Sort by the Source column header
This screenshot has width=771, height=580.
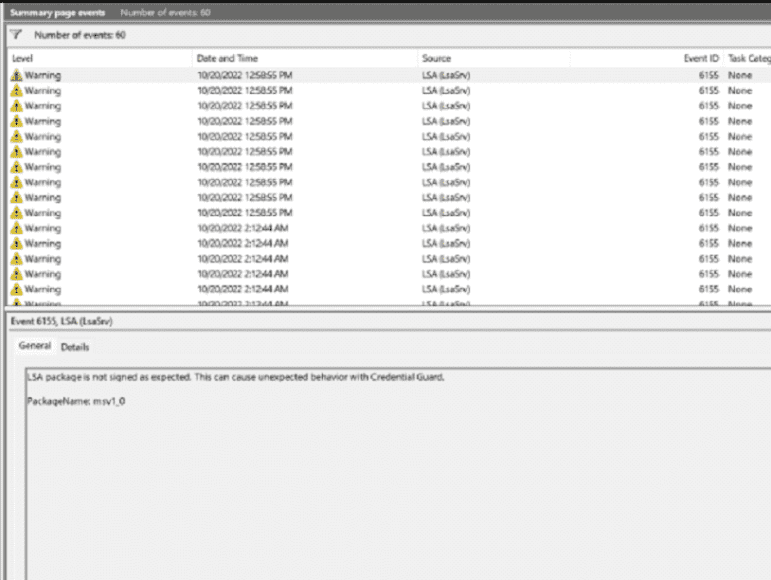[436, 58]
